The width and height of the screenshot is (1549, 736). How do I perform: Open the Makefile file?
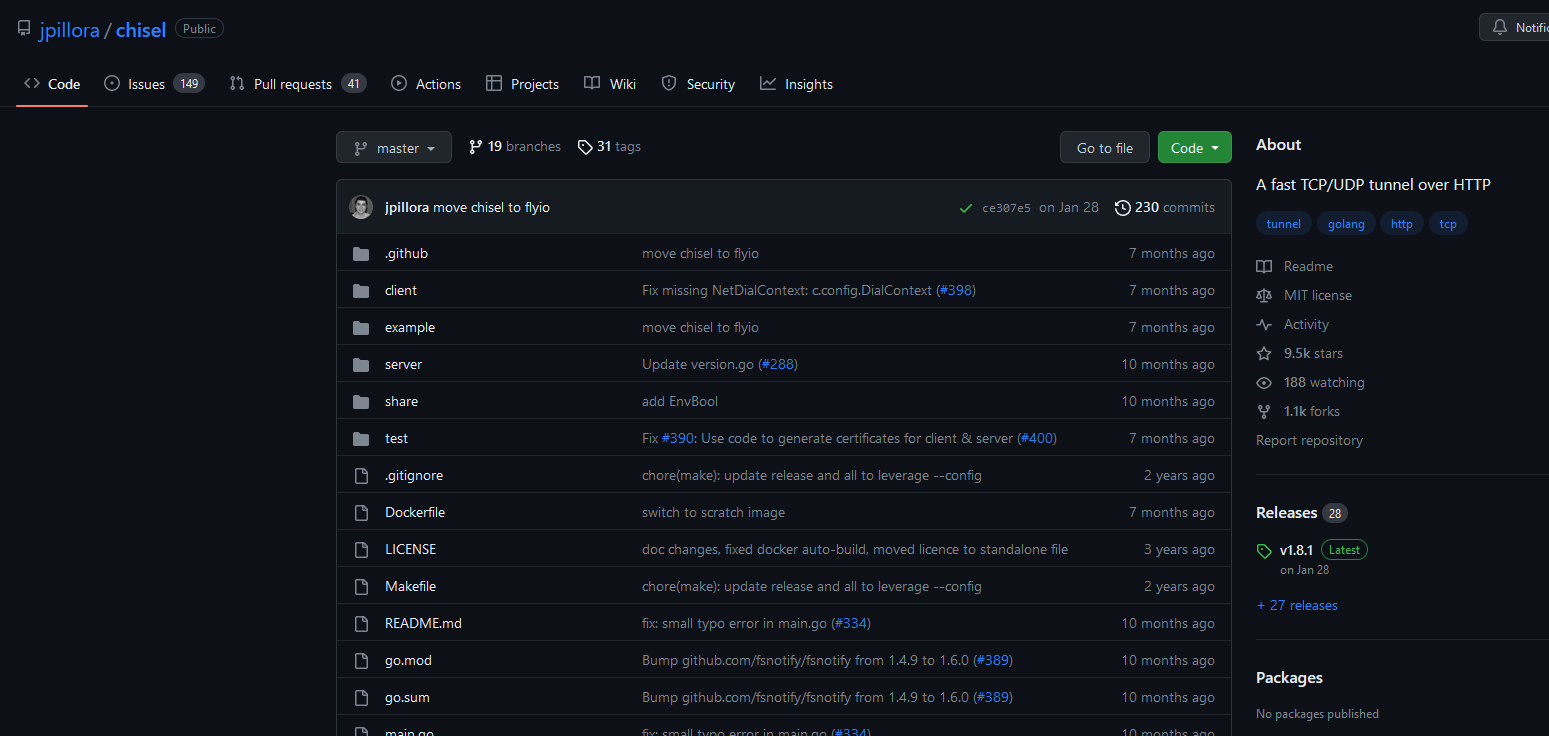point(410,587)
